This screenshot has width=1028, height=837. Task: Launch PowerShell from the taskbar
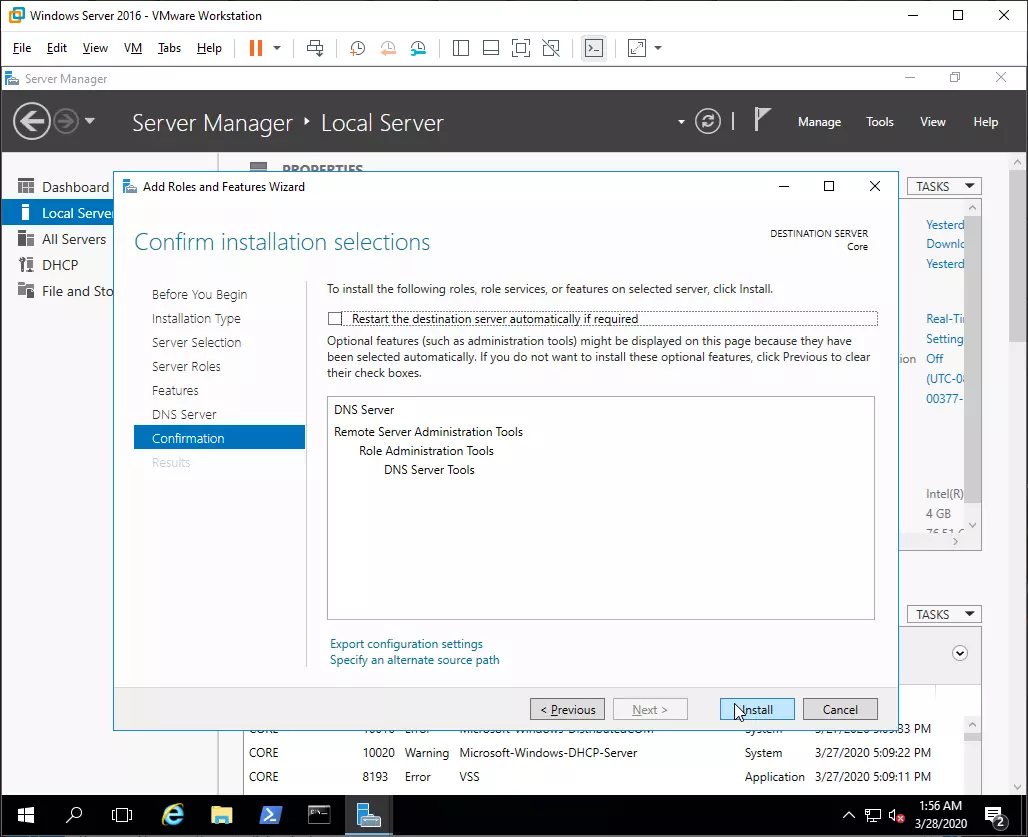point(270,815)
